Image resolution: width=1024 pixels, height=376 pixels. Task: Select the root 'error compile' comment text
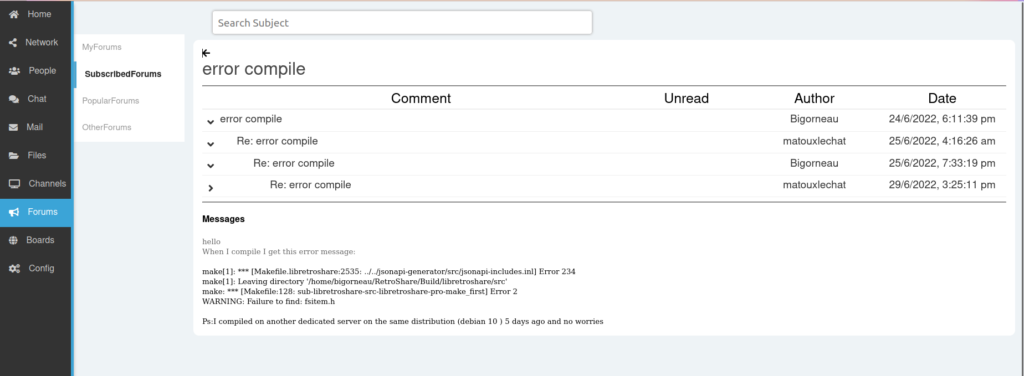(x=251, y=119)
